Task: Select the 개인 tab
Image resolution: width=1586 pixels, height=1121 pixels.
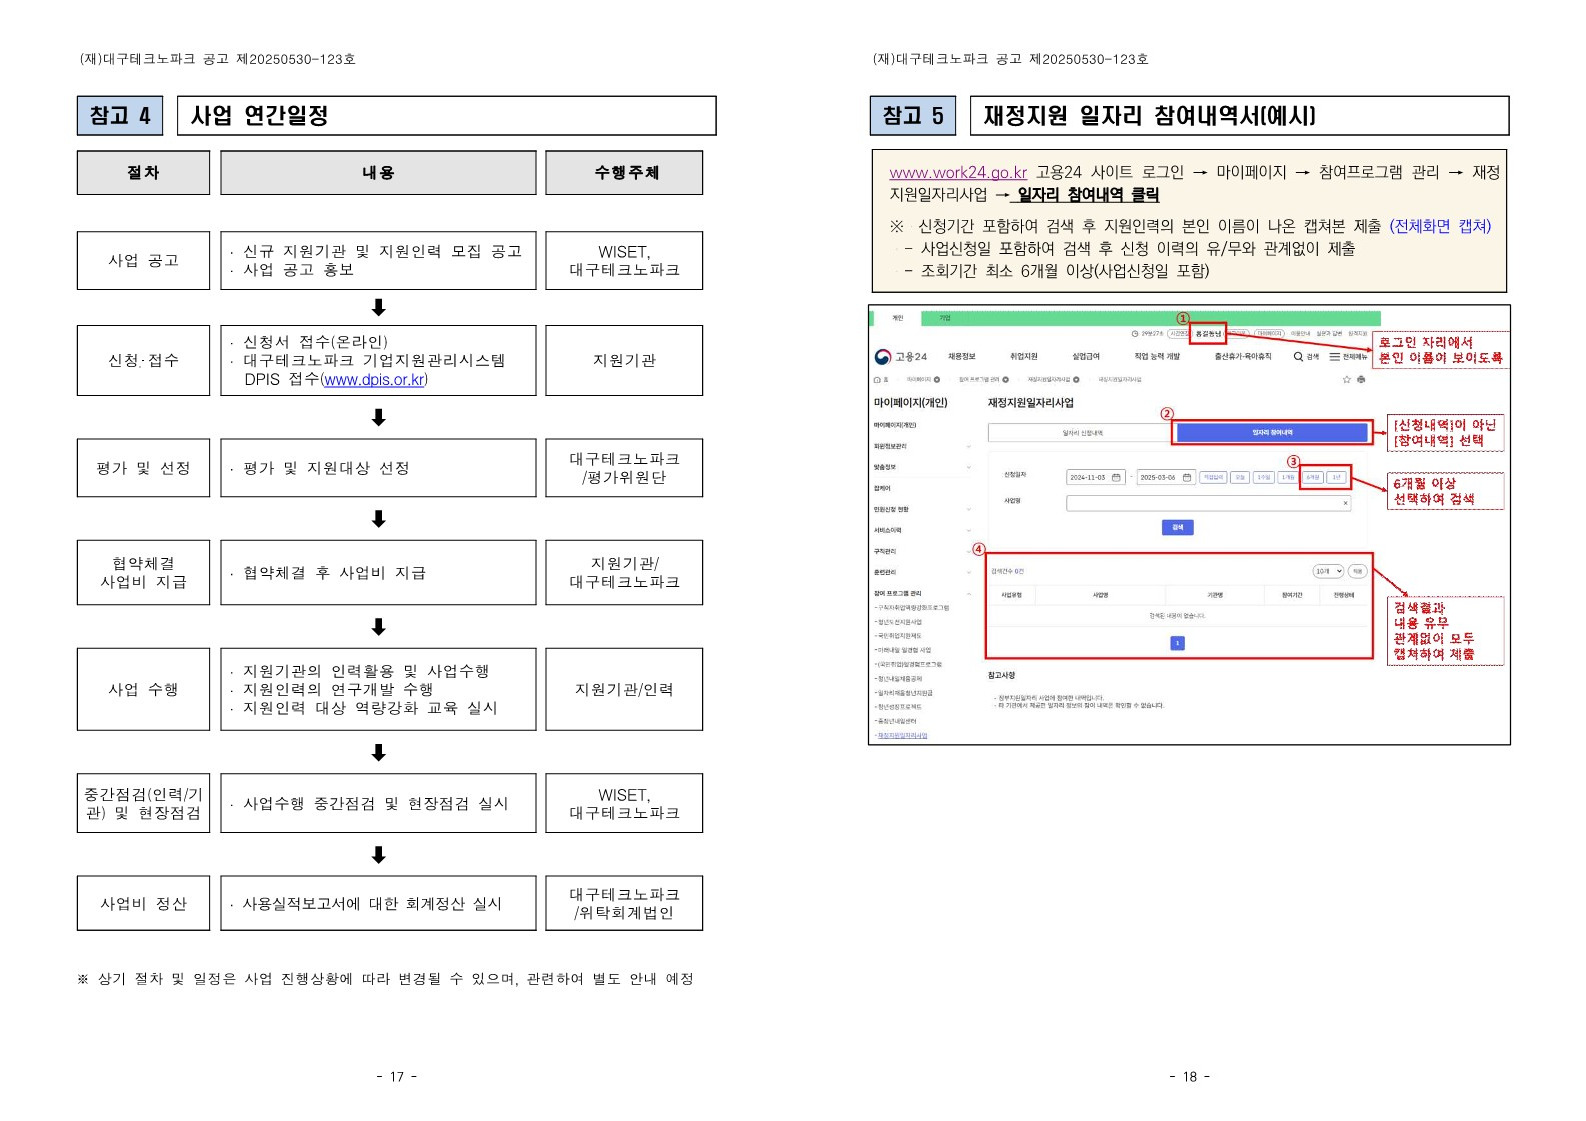Action: (x=897, y=318)
